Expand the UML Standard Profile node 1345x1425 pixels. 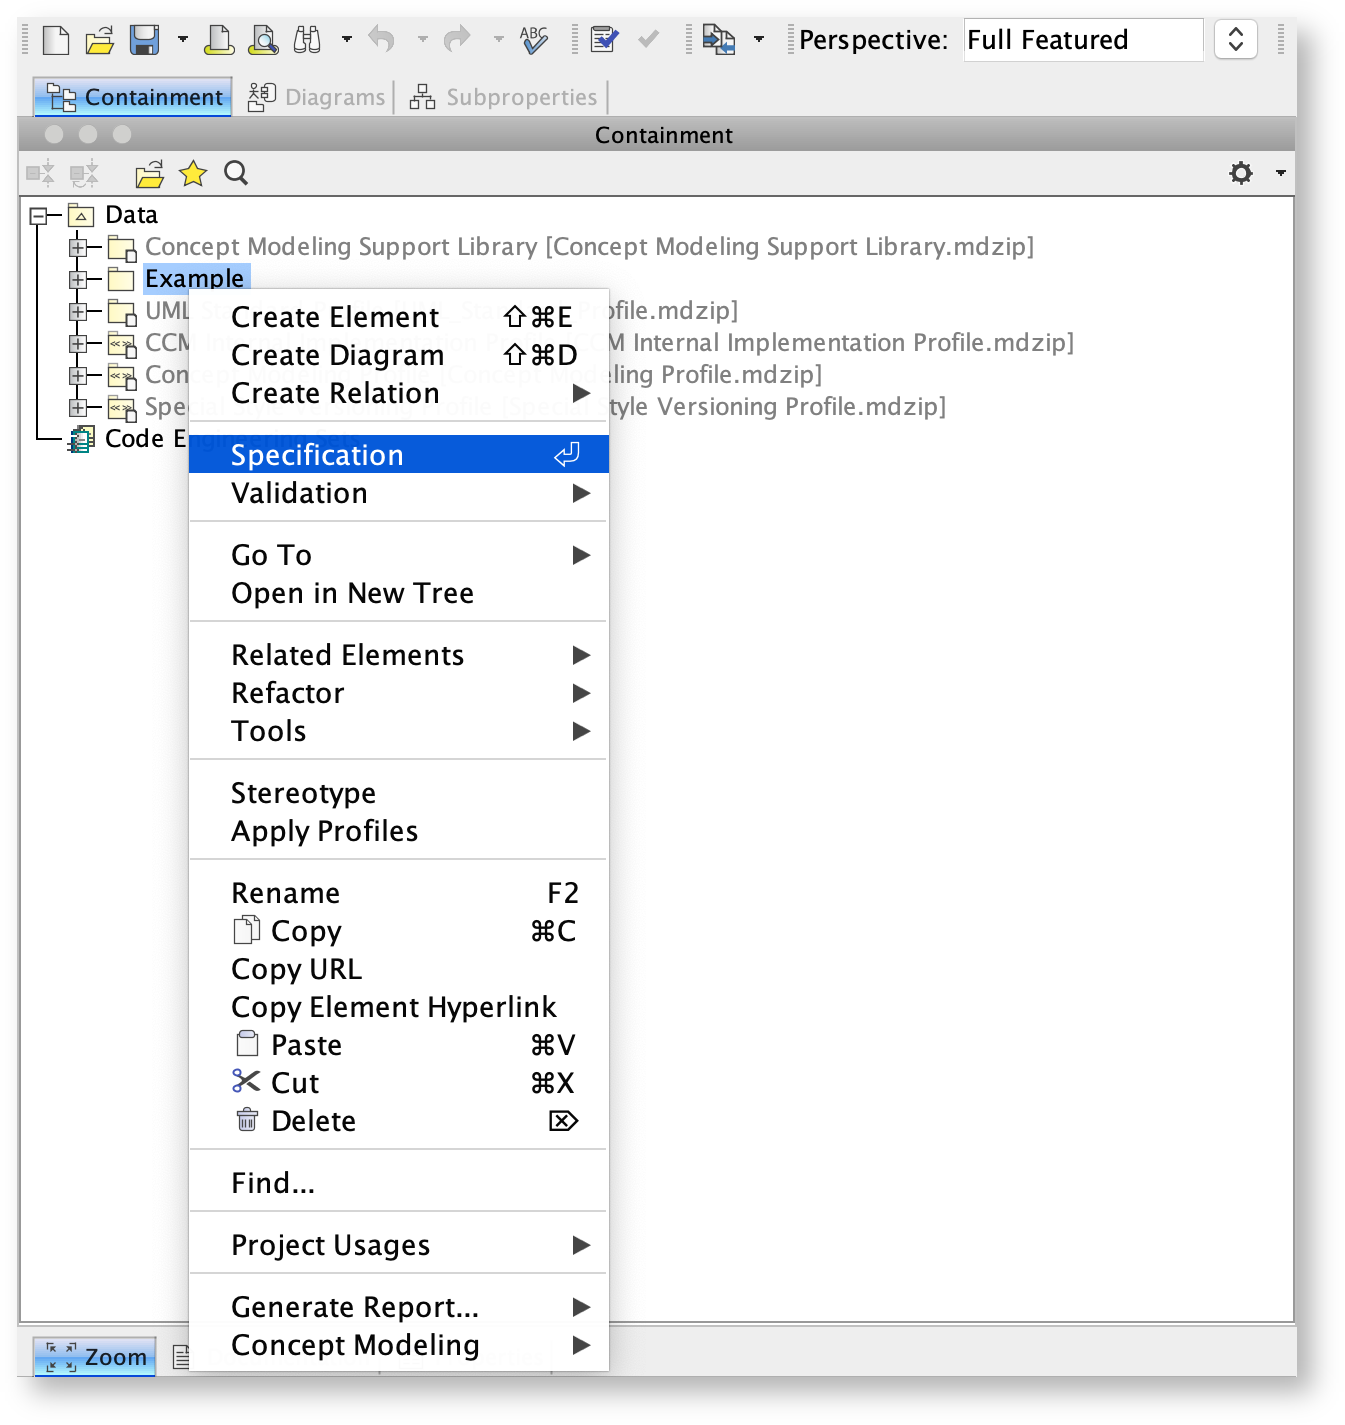coord(78,311)
